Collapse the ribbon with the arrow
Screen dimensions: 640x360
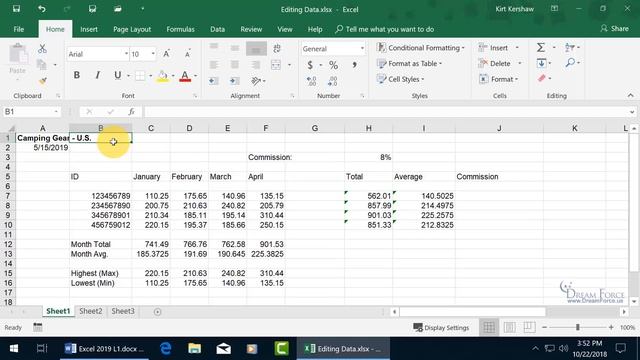631,96
